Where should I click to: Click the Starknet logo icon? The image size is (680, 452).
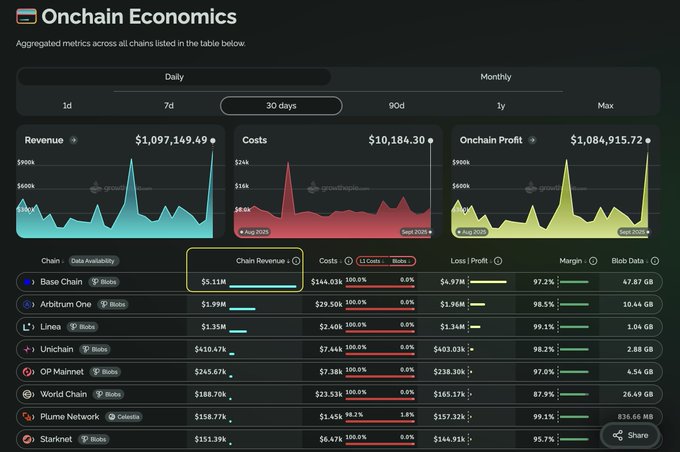[27, 439]
